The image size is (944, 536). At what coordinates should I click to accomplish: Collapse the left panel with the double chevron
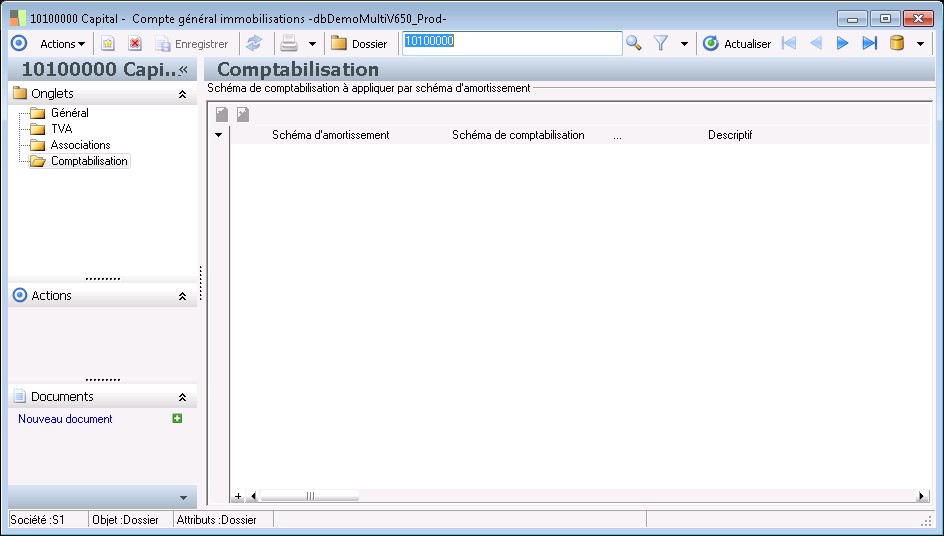click(184, 69)
